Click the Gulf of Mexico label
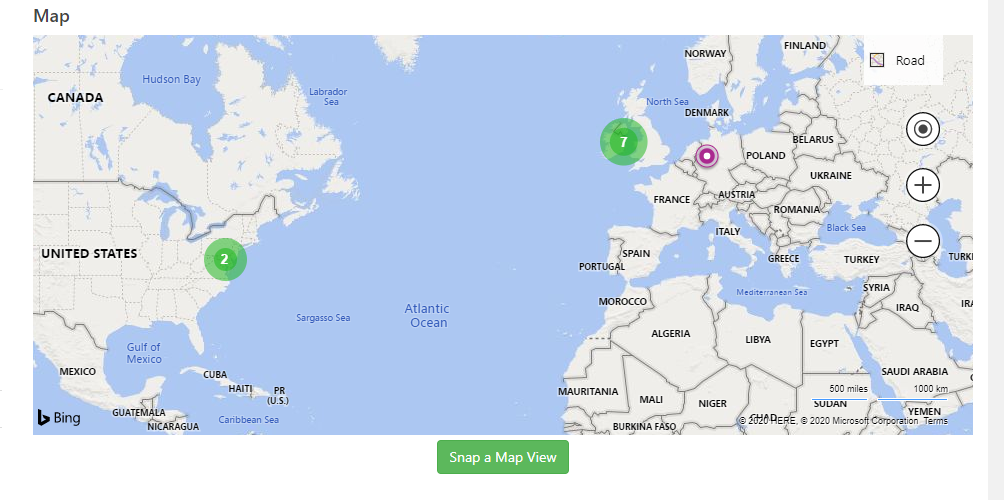 tap(144, 353)
